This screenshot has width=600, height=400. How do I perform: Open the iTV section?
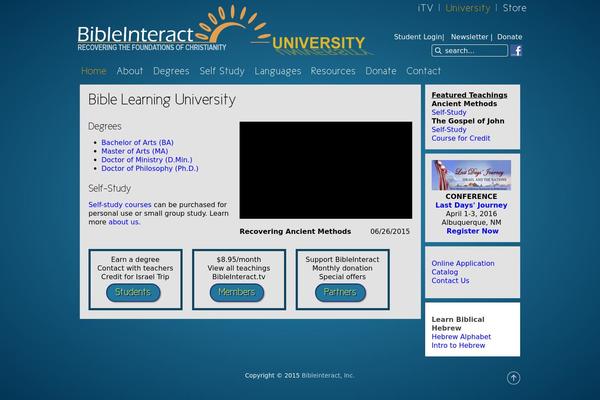pyautogui.click(x=425, y=8)
